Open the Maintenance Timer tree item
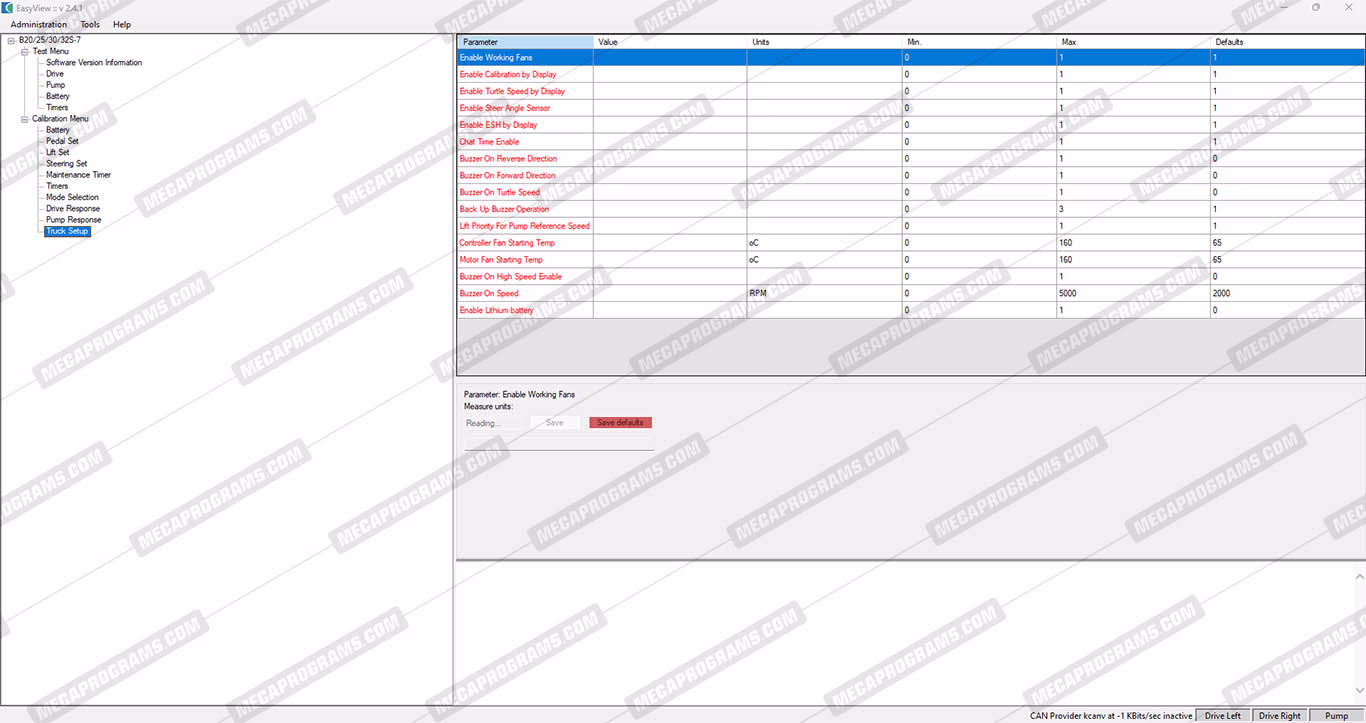This screenshot has height=723, width=1366. point(78,175)
